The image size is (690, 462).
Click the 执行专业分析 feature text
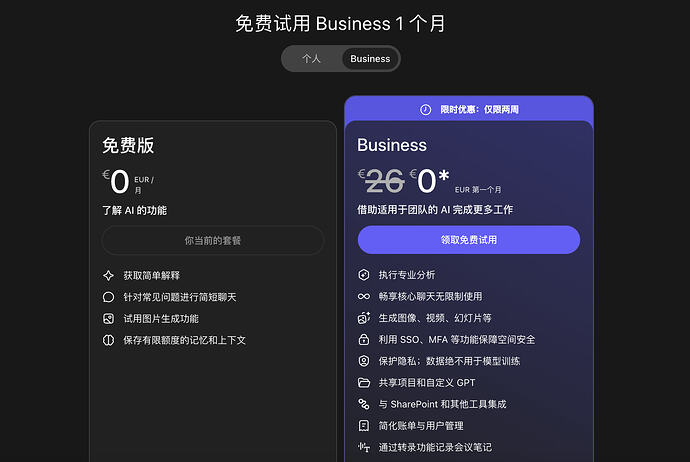[x=407, y=275]
